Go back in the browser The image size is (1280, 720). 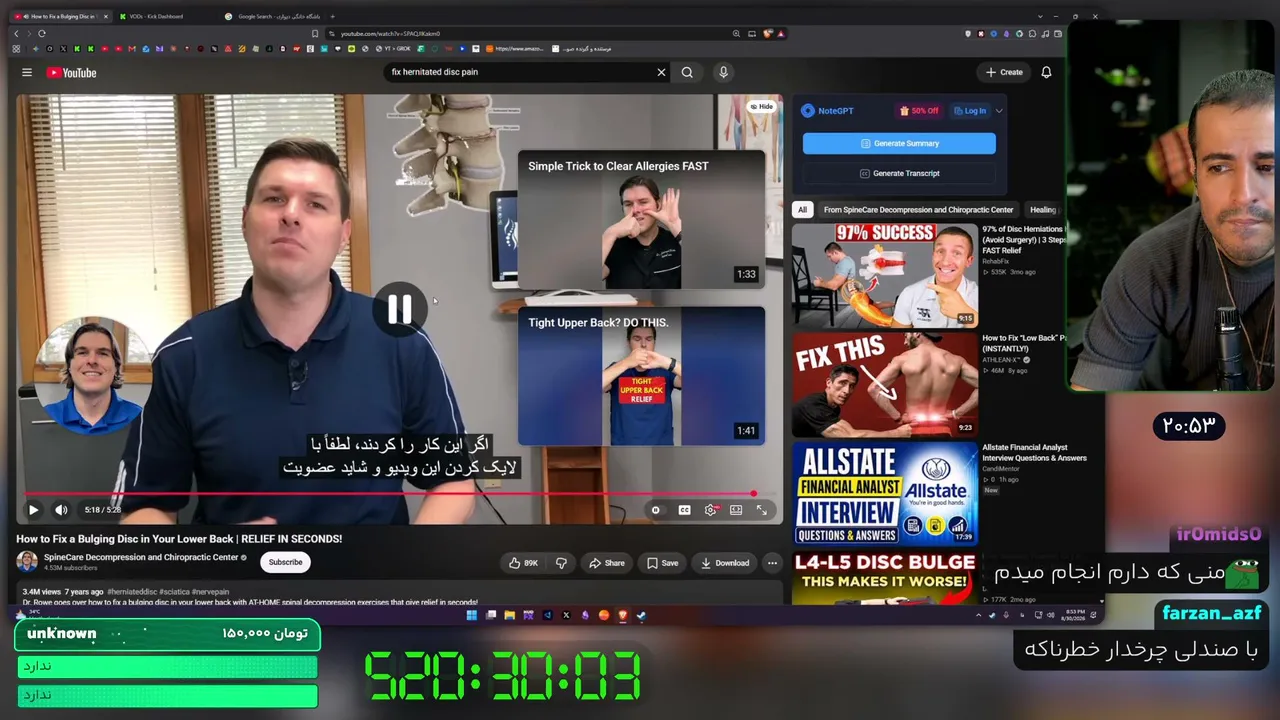tap(16, 34)
